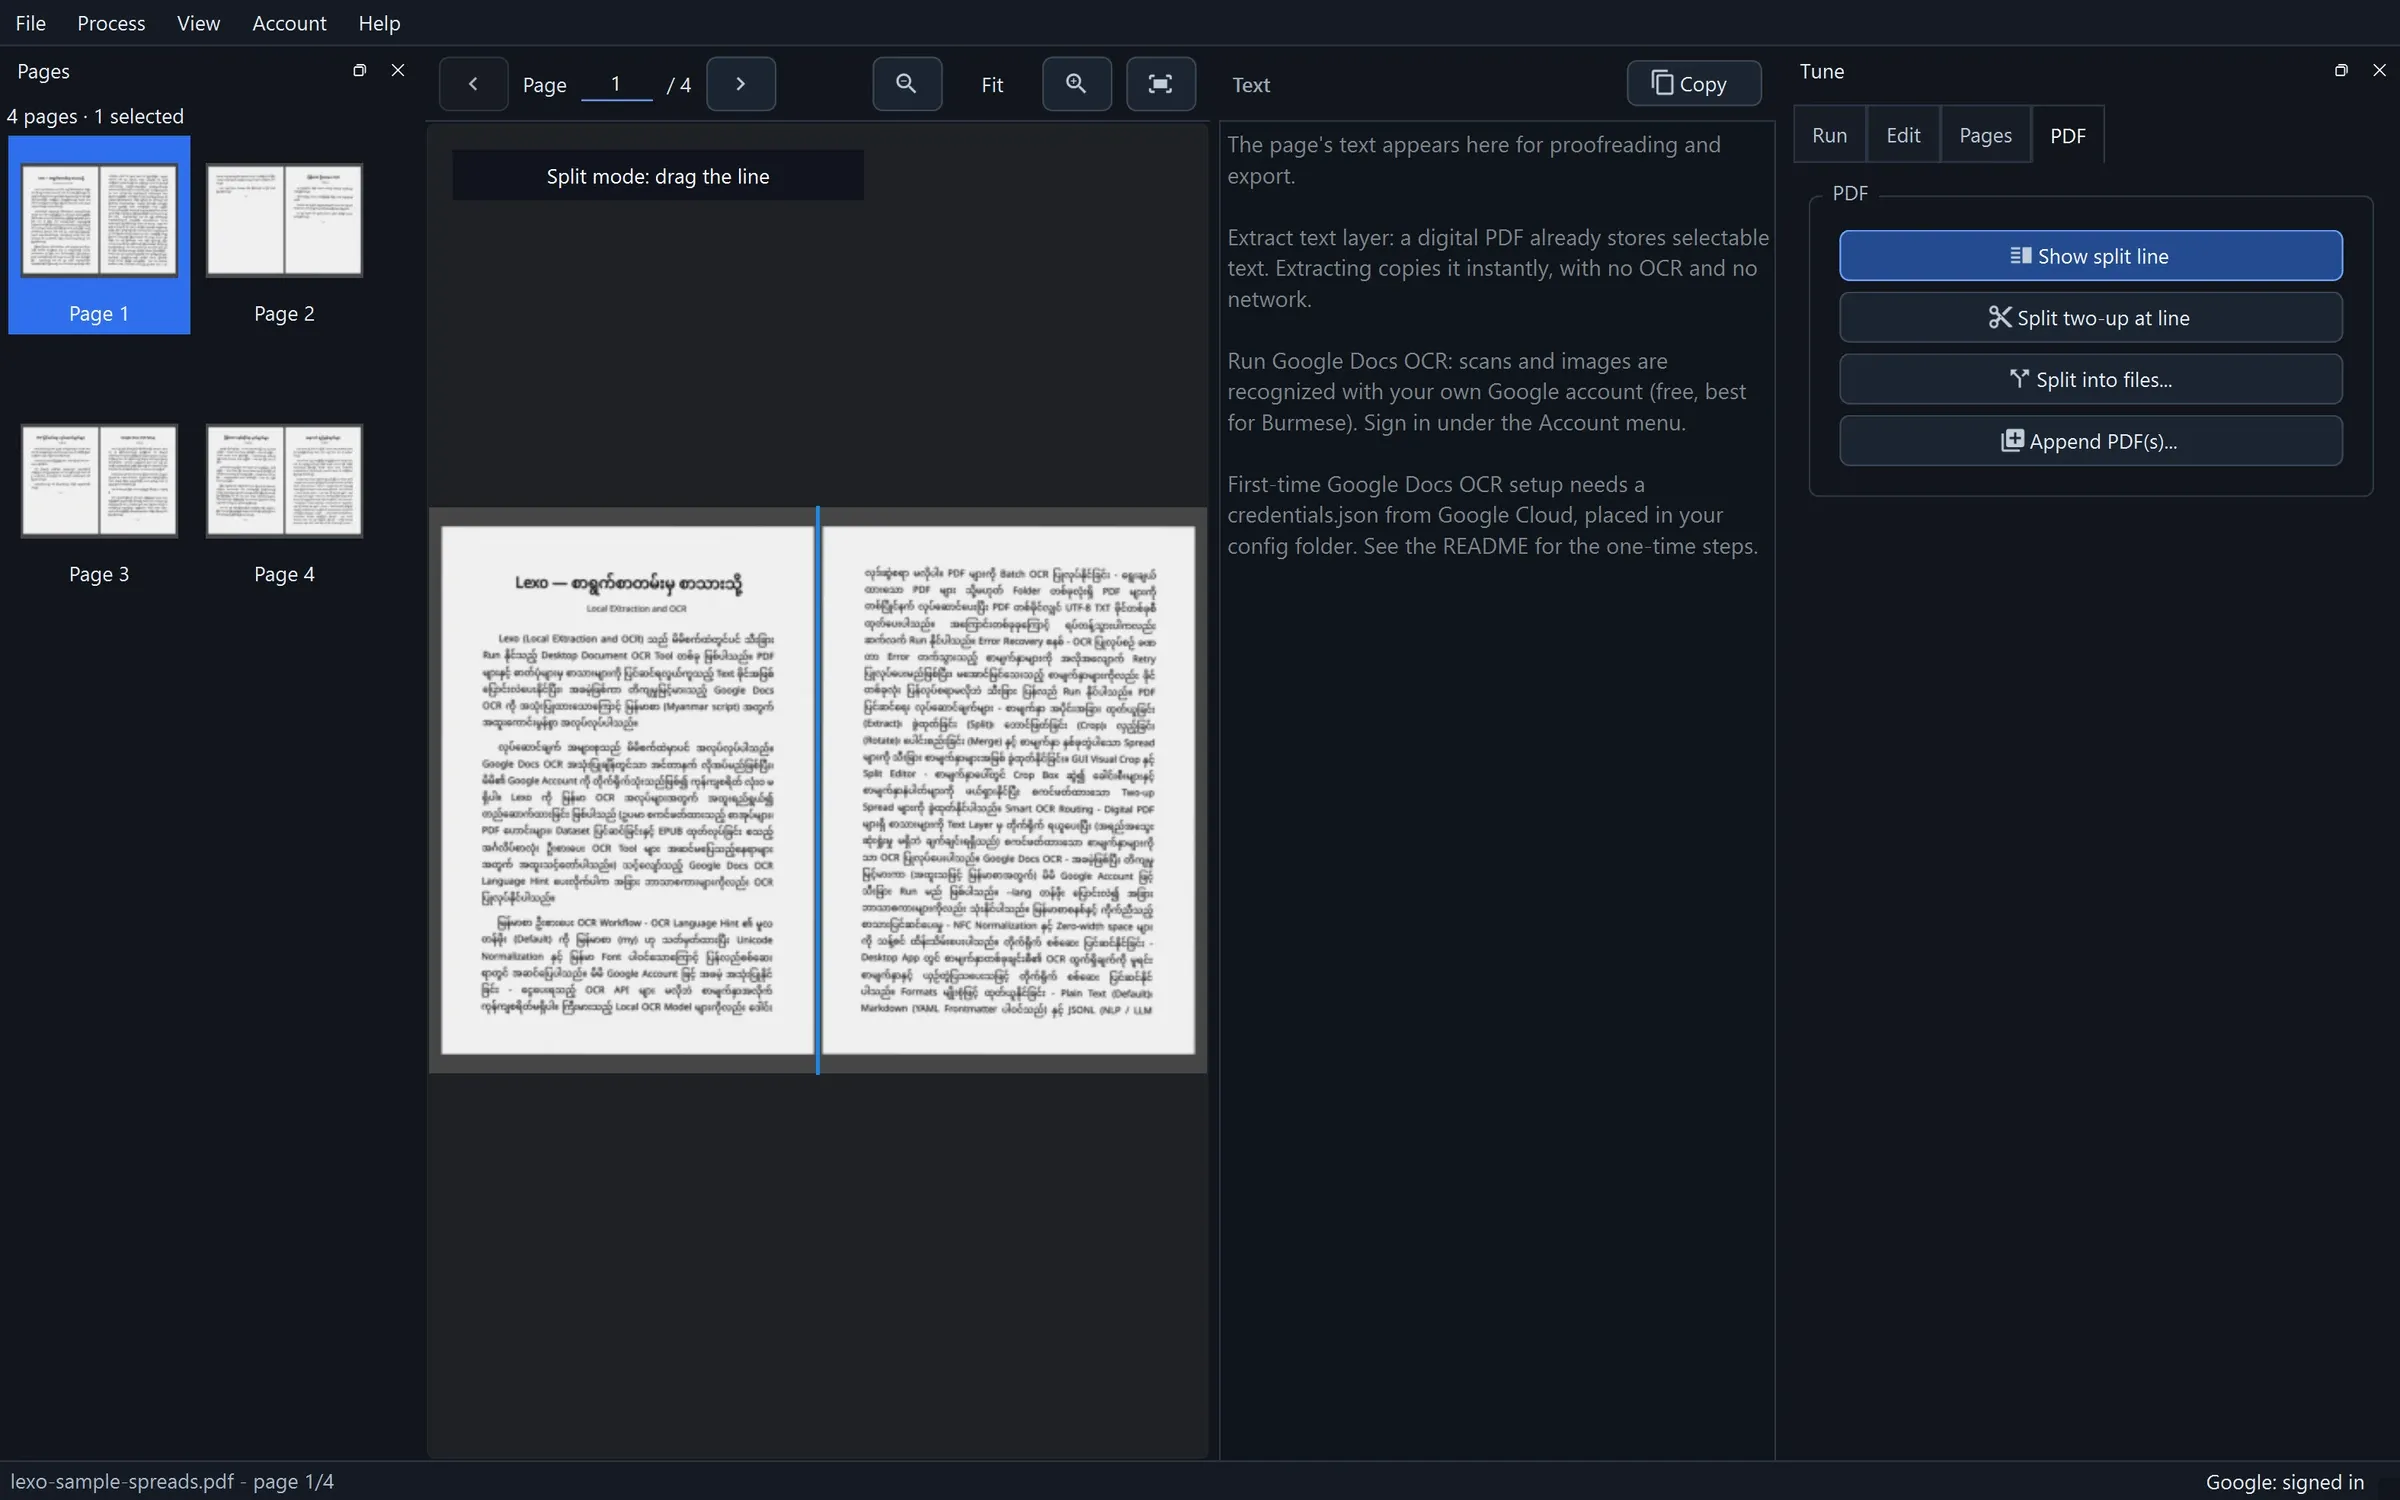Open the Process menu
This screenshot has height=1500, width=2400.
(111, 23)
